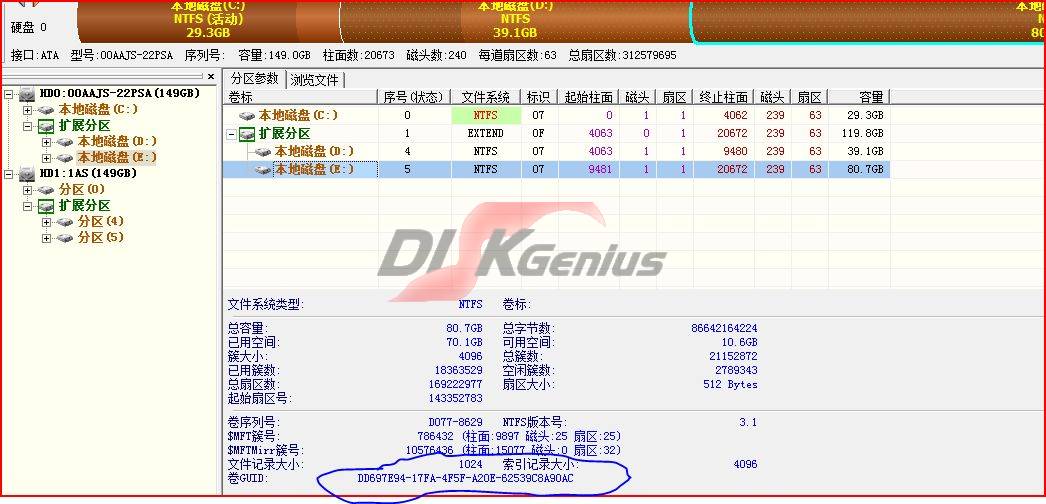Click the drive icon of 本地磁盘(C:) table row

pyautogui.click(x=247, y=115)
